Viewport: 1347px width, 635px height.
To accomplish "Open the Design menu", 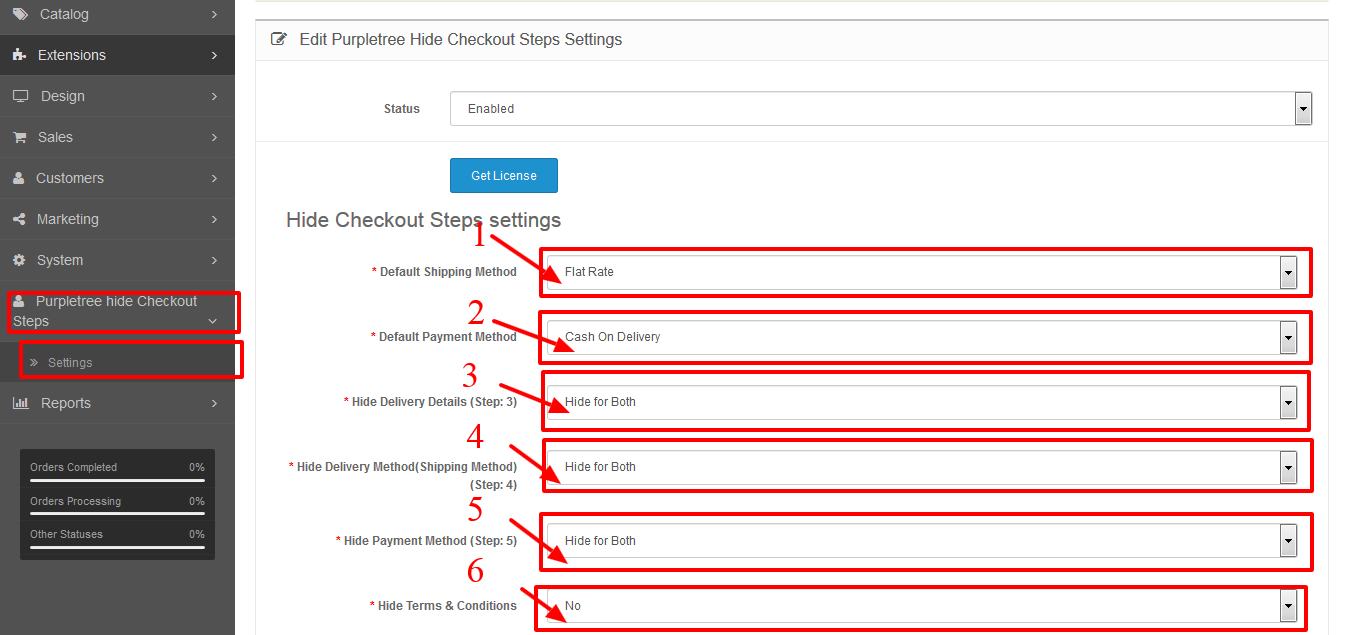I will [117, 96].
